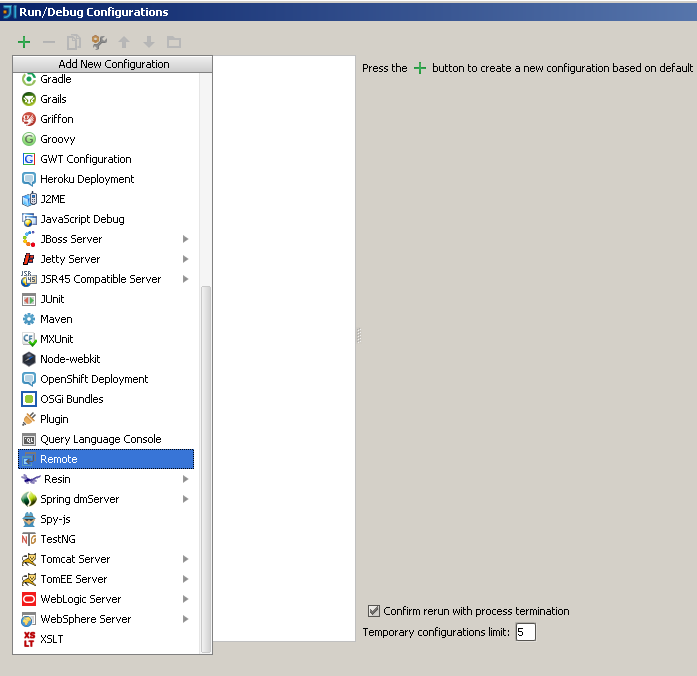The width and height of the screenshot is (697, 676).
Task: Click the Spy-js spy icon
Action: coord(29,519)
